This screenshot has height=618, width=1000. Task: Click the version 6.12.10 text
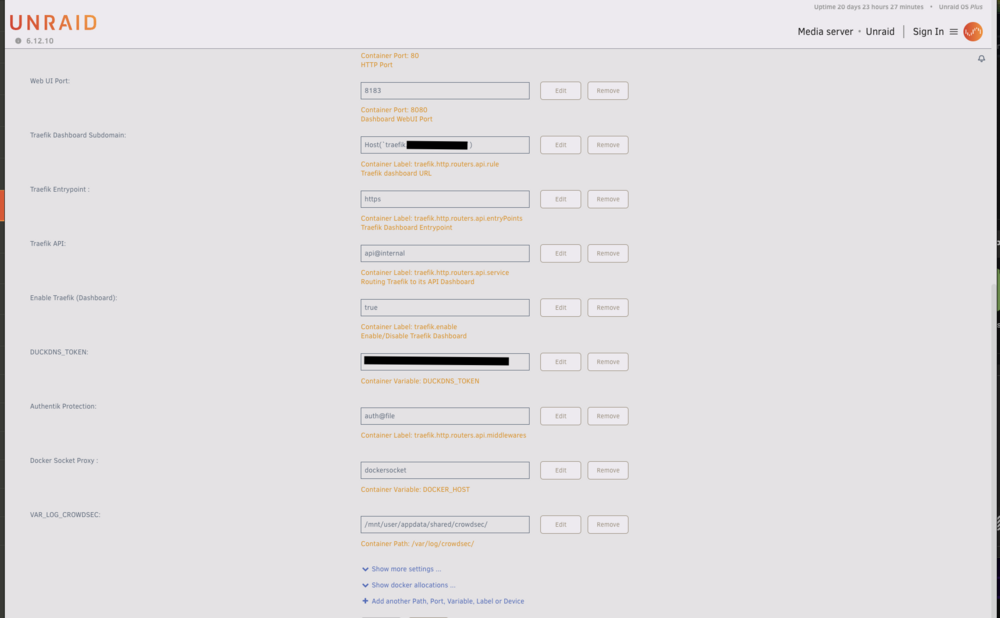[x=40, y=41]
